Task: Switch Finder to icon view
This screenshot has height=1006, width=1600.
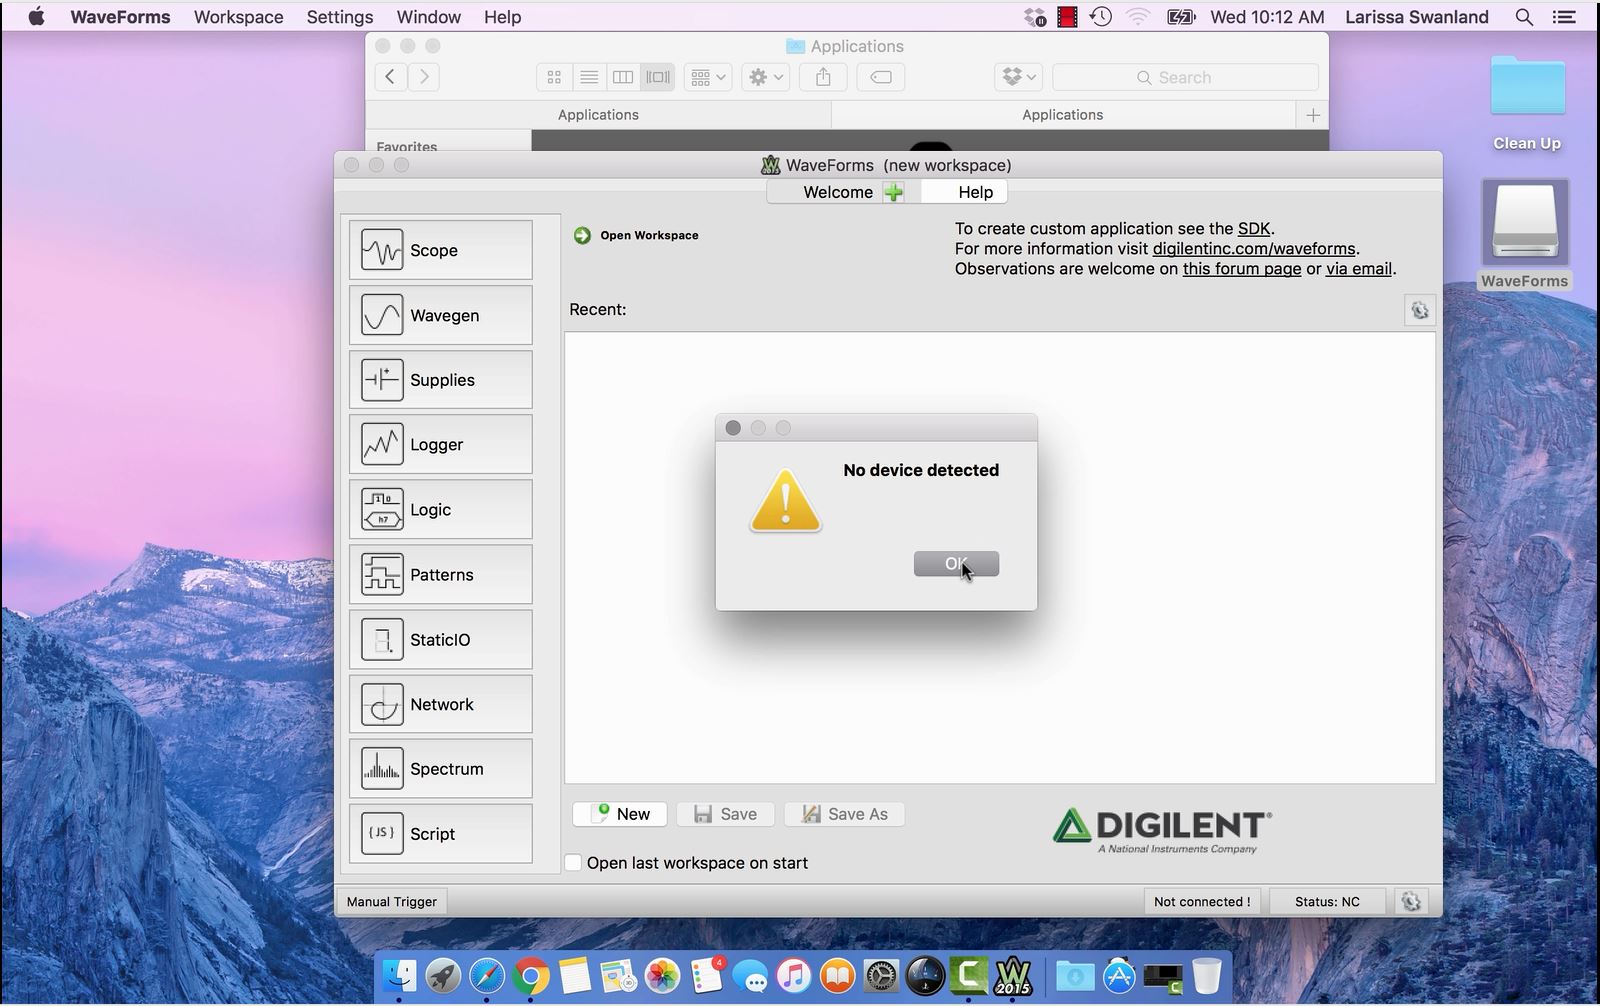Action: click(x=554, y=77)
